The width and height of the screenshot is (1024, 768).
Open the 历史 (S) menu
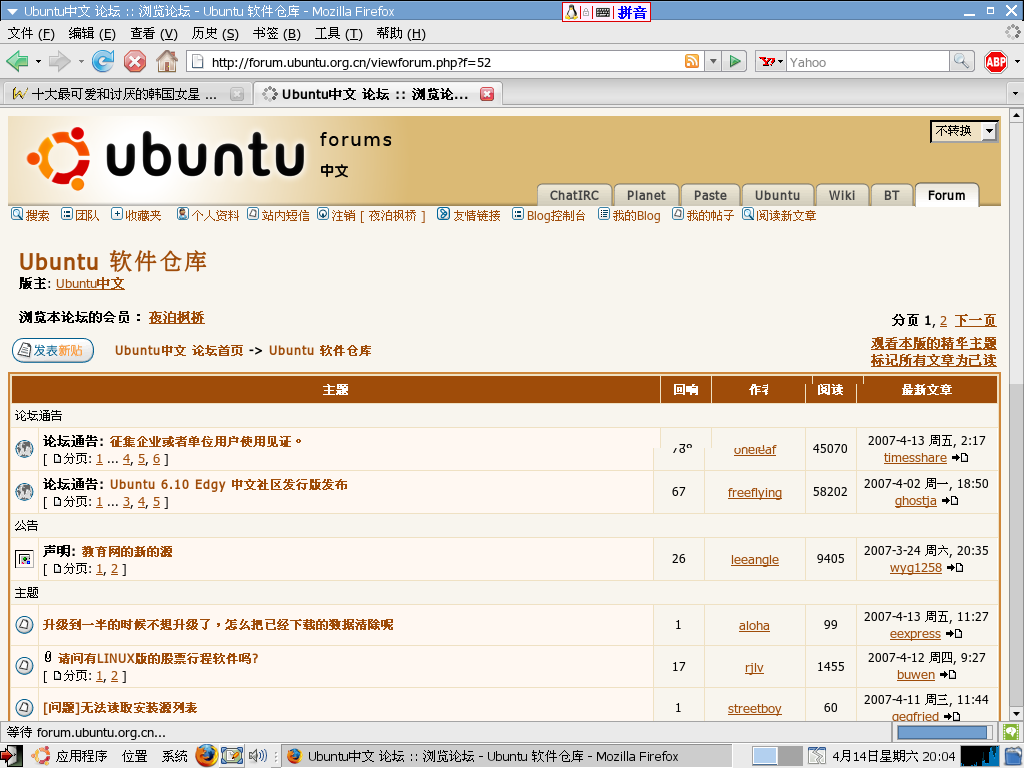click(x=215, y=33)
